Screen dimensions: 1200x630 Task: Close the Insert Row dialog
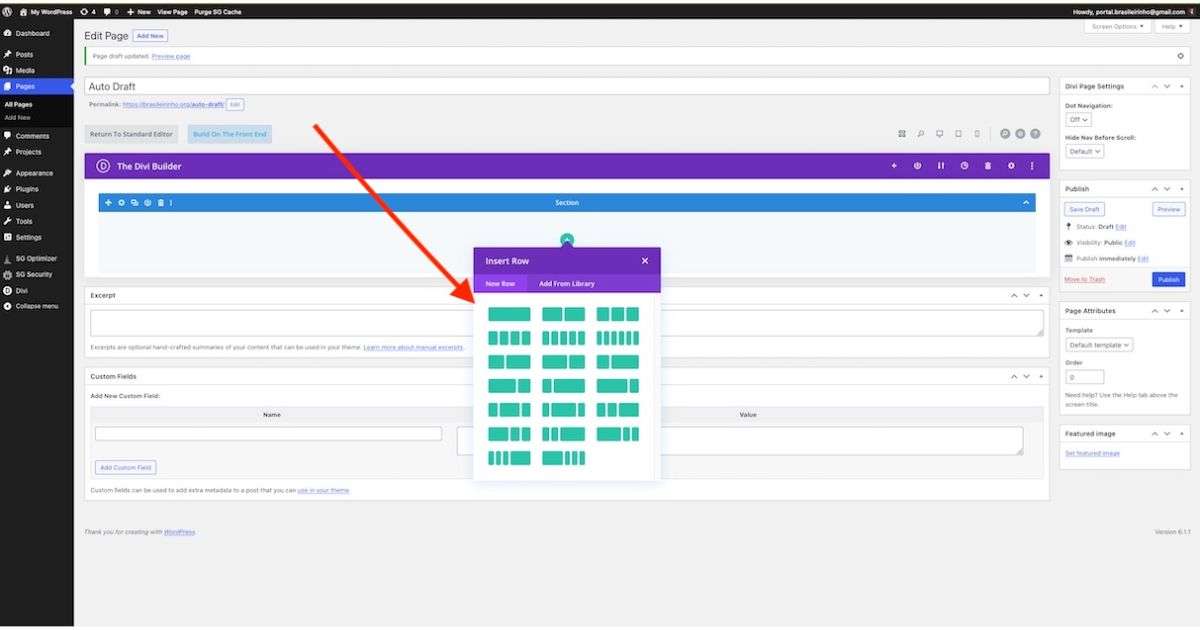click(645, 261)
